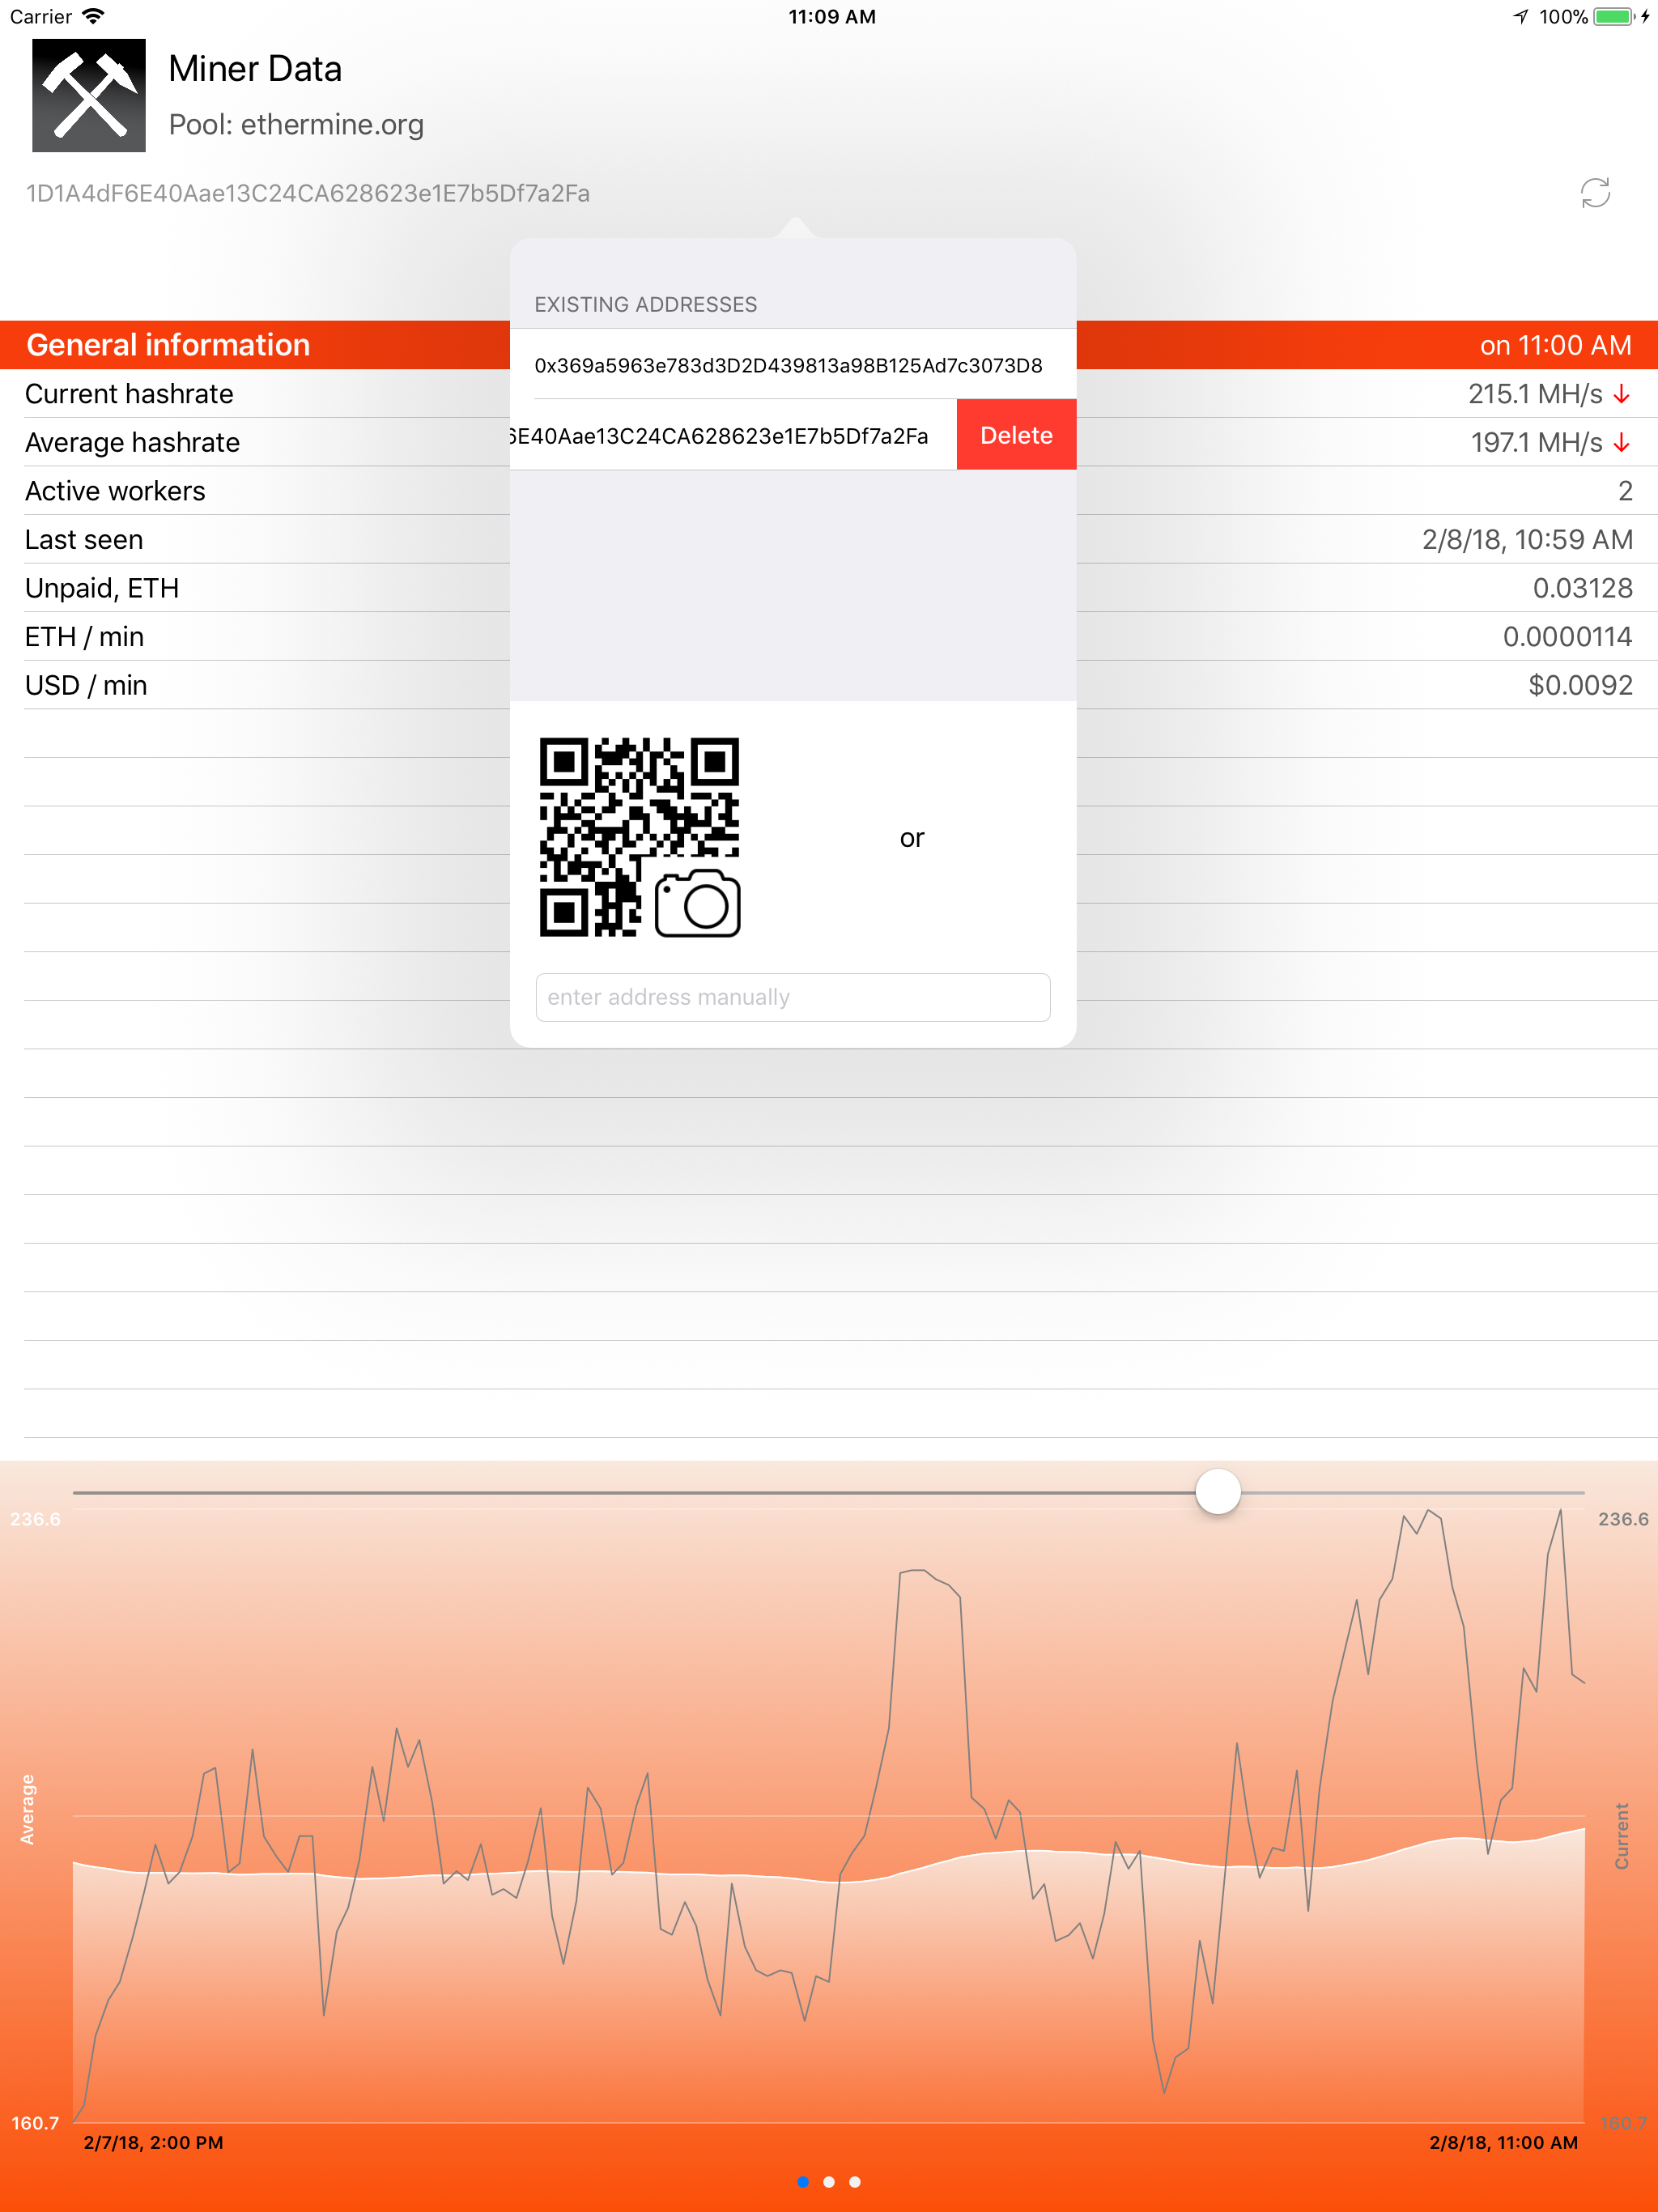Tap the middle page indicator dot
Image resolution: width=1658 pixels, height=2212 pixels.
828,2183
